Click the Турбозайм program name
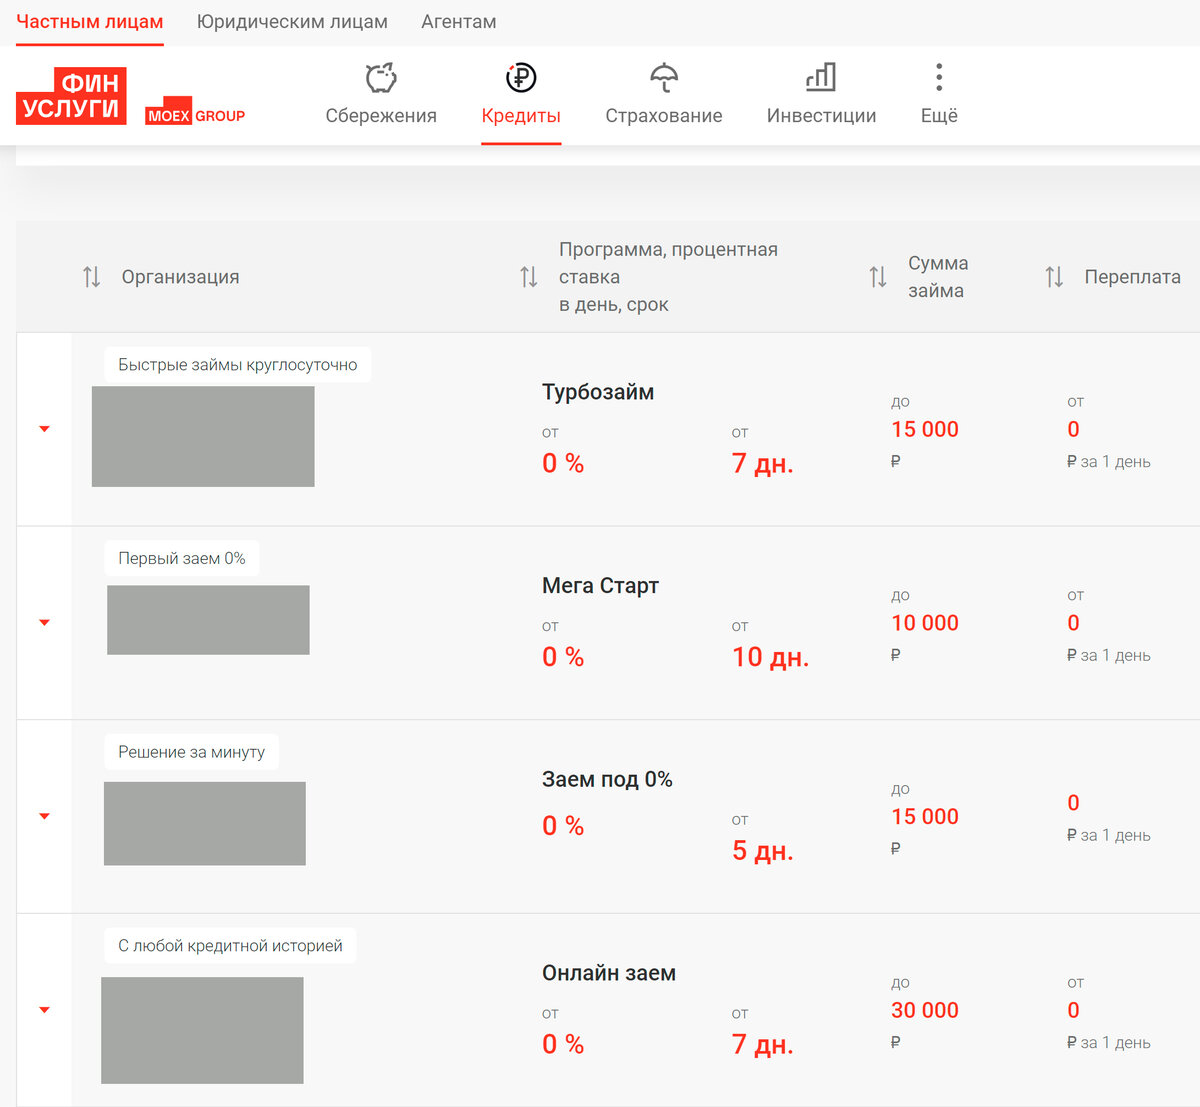 click(598, 392)
